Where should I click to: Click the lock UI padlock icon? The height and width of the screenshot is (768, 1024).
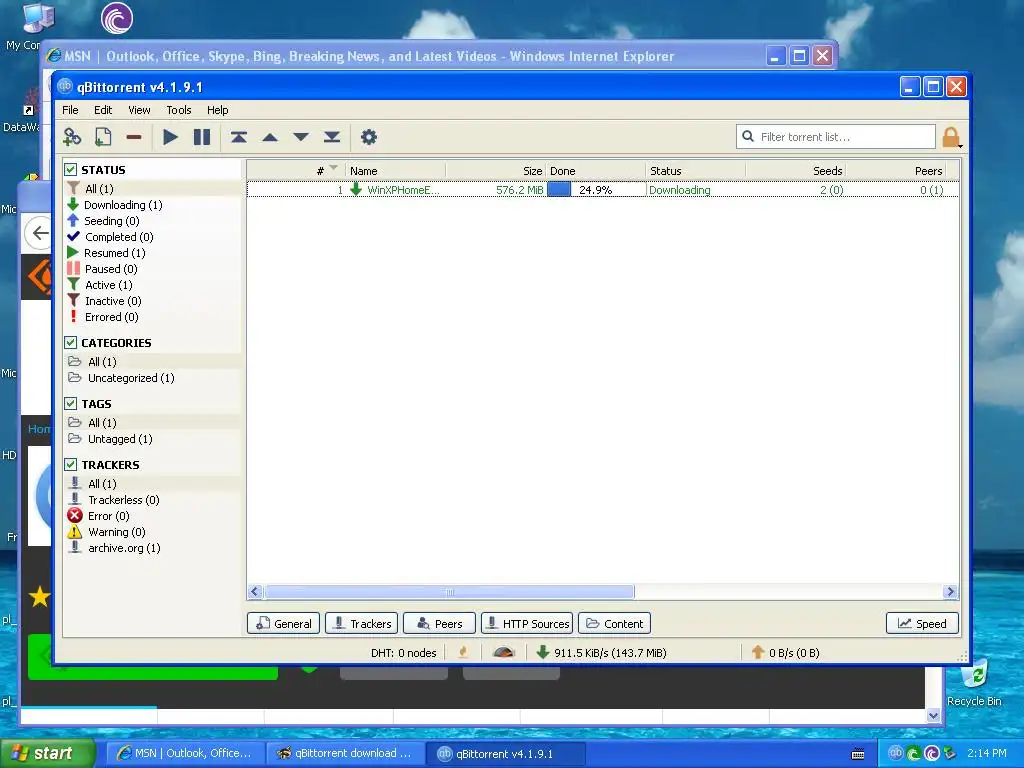pyautogui.click(x=951, y=137)
